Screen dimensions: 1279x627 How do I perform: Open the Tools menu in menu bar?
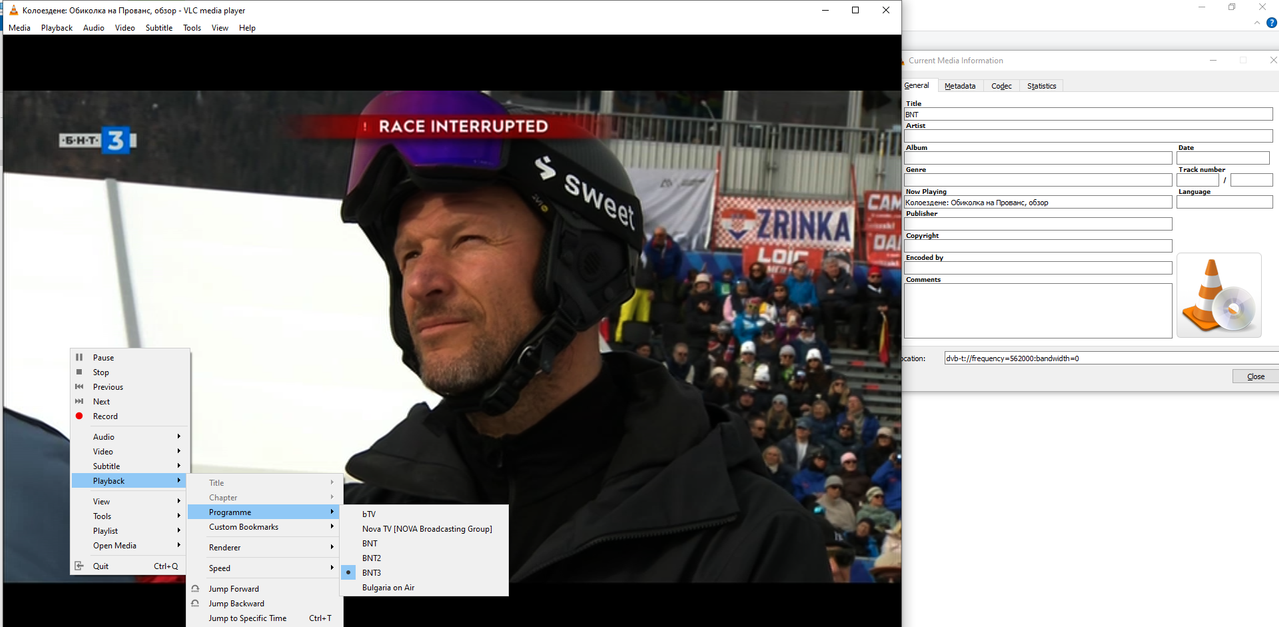(x=192, y=28)
